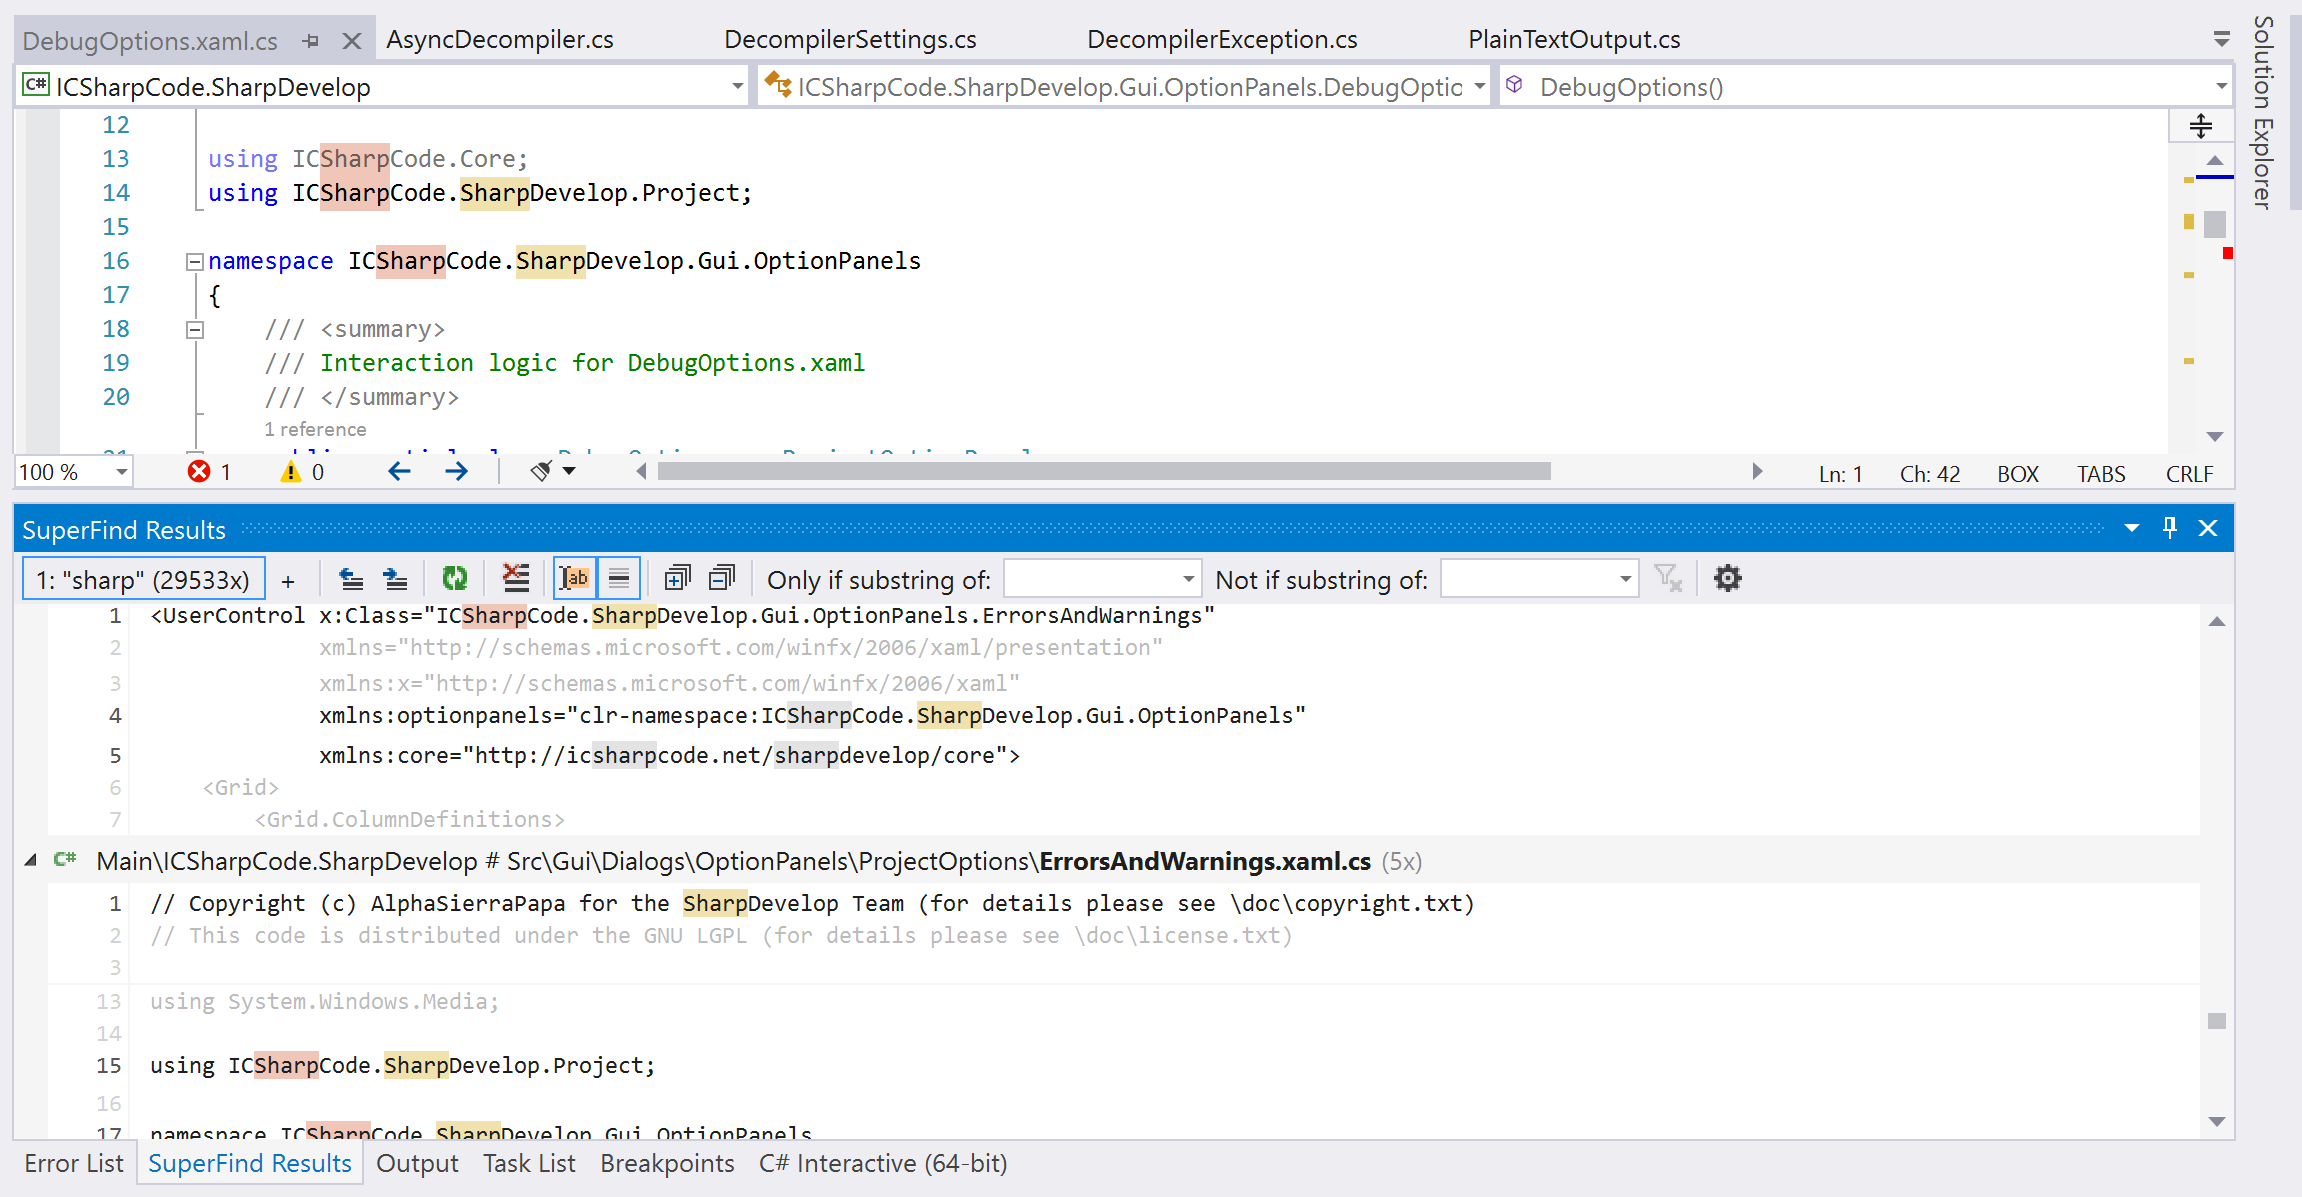2302x1197 pixels.
Task: Click the BOX selection mode indicator
Action: (2018, 474)
